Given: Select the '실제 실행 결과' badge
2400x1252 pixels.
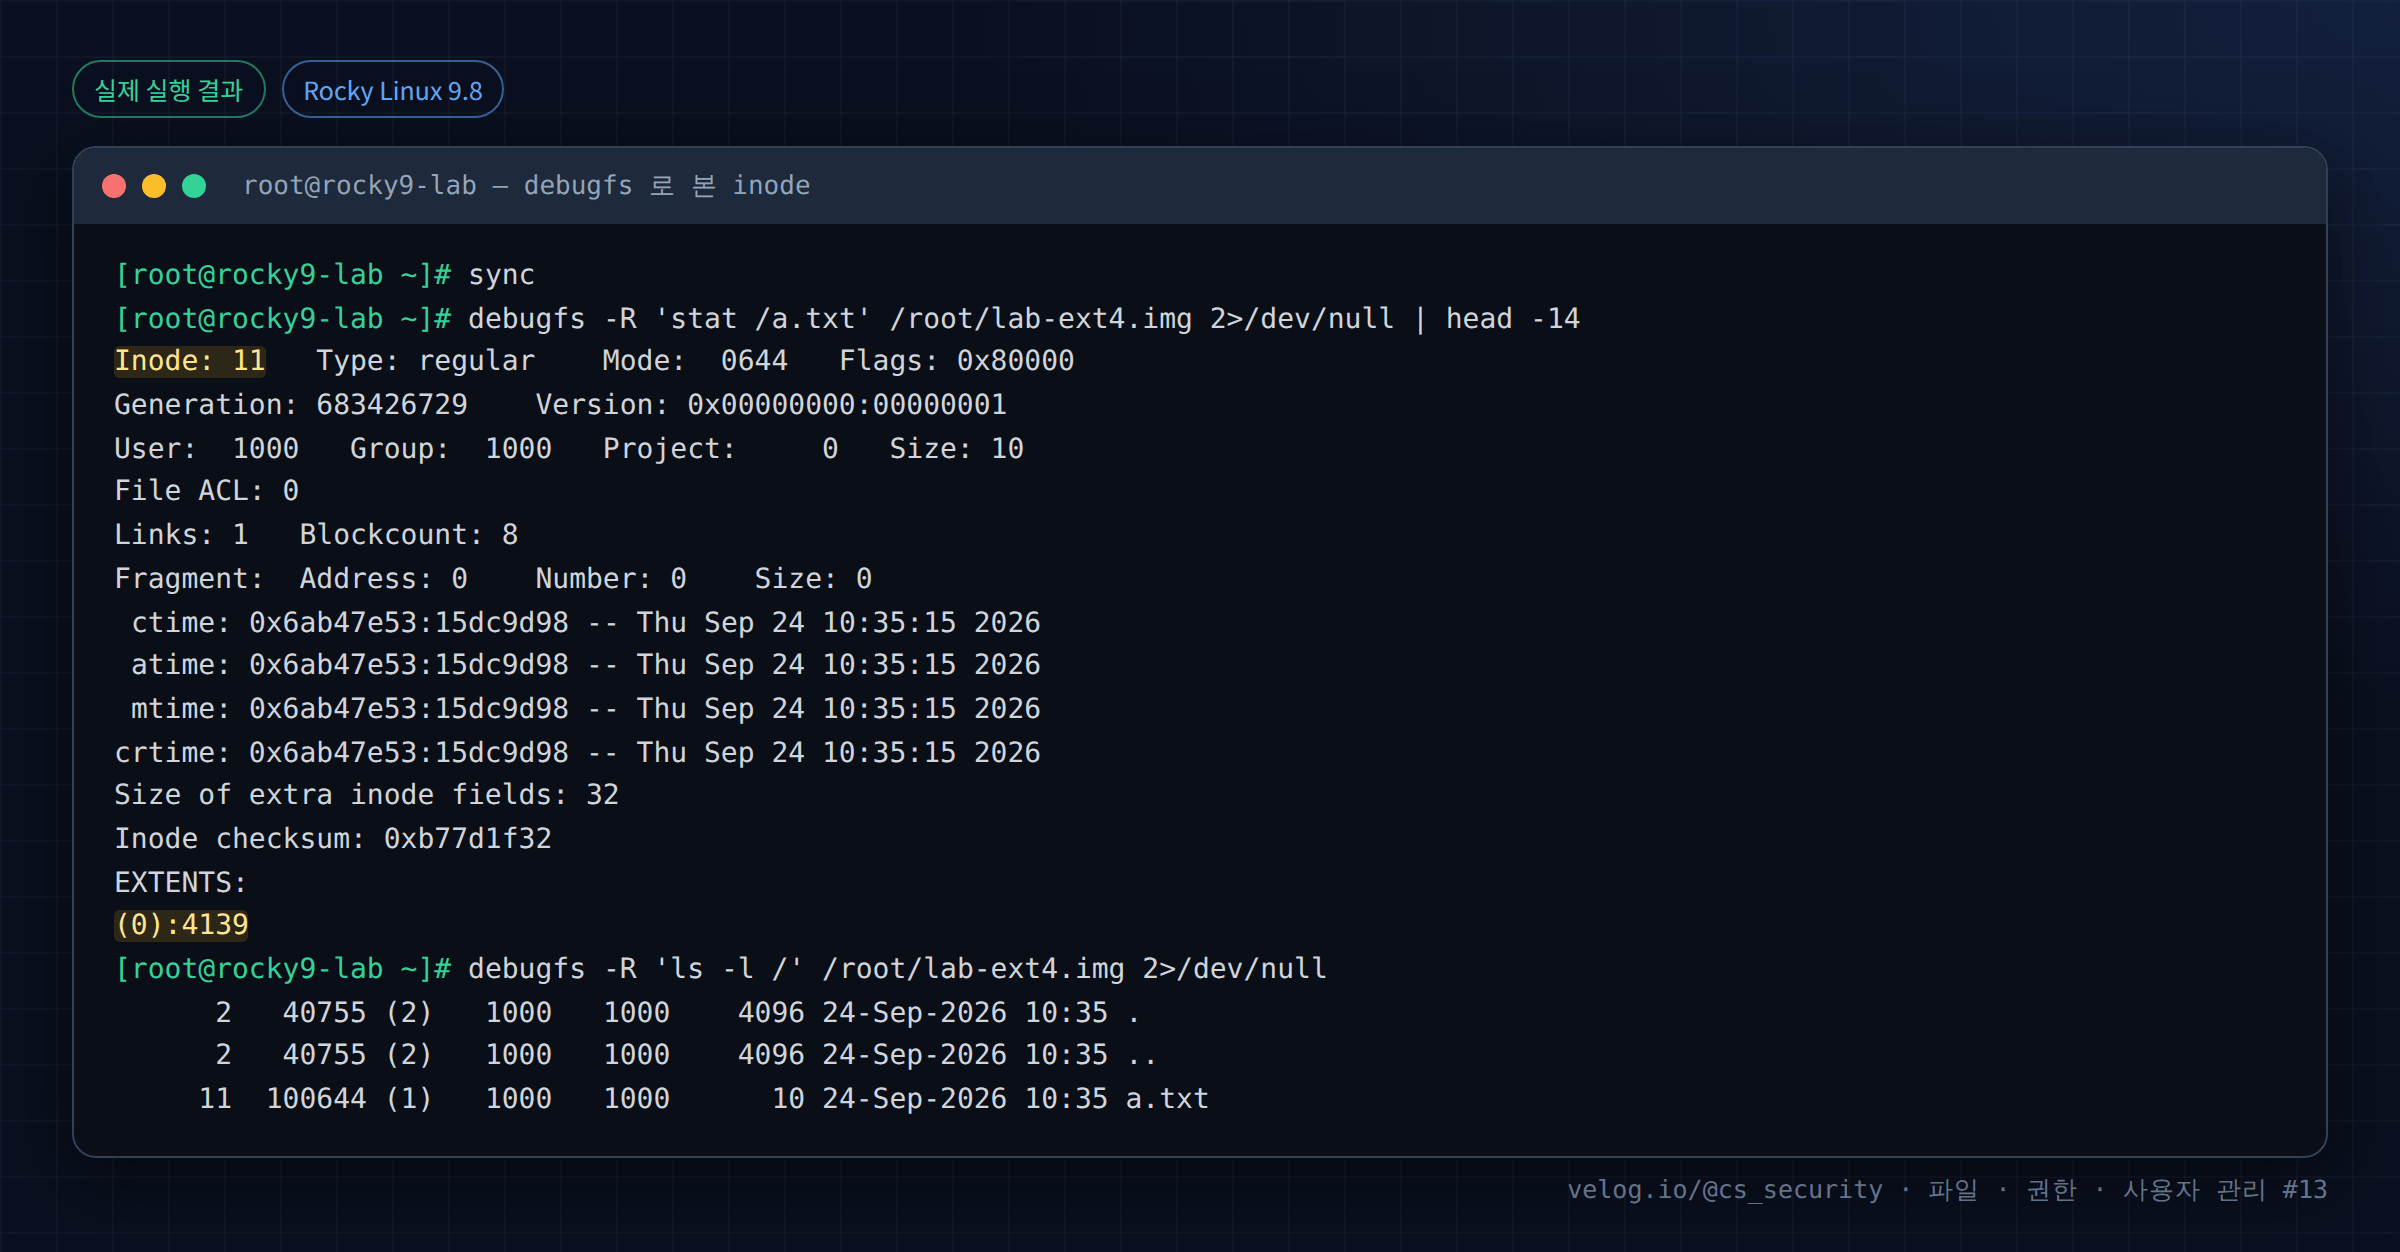Looking at the screenshot, I should pos(169,90).
